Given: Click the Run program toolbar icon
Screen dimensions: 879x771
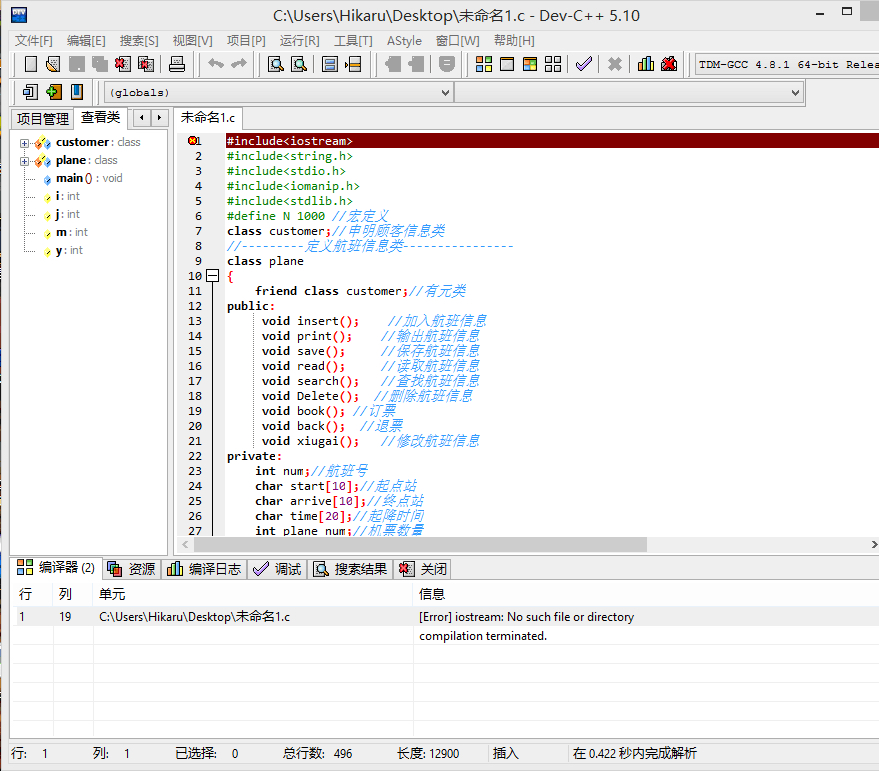Looking at the screenshot, I should (507, 64).
